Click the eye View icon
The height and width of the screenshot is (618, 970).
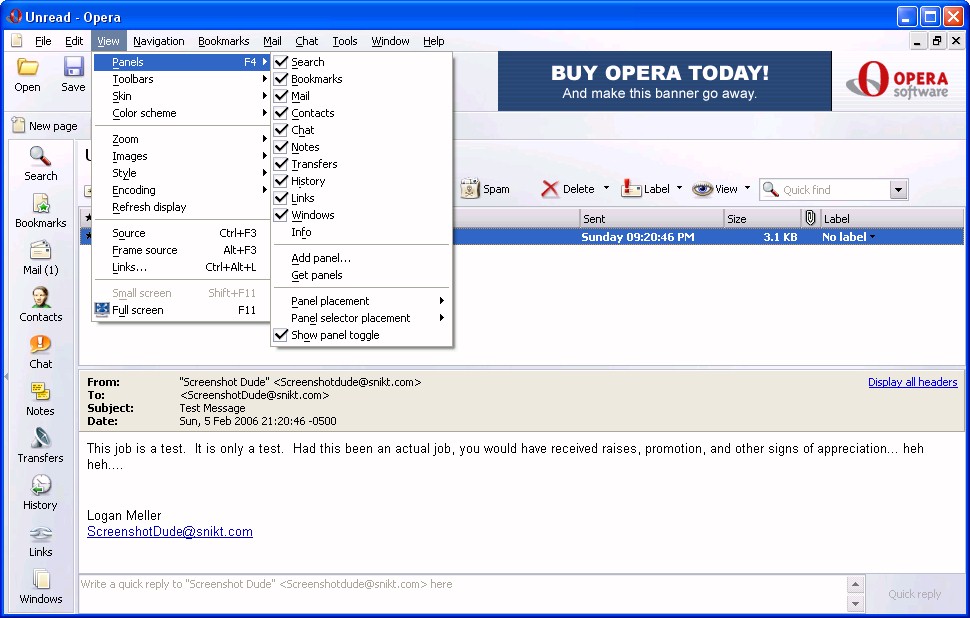click(x=702, y=189)
